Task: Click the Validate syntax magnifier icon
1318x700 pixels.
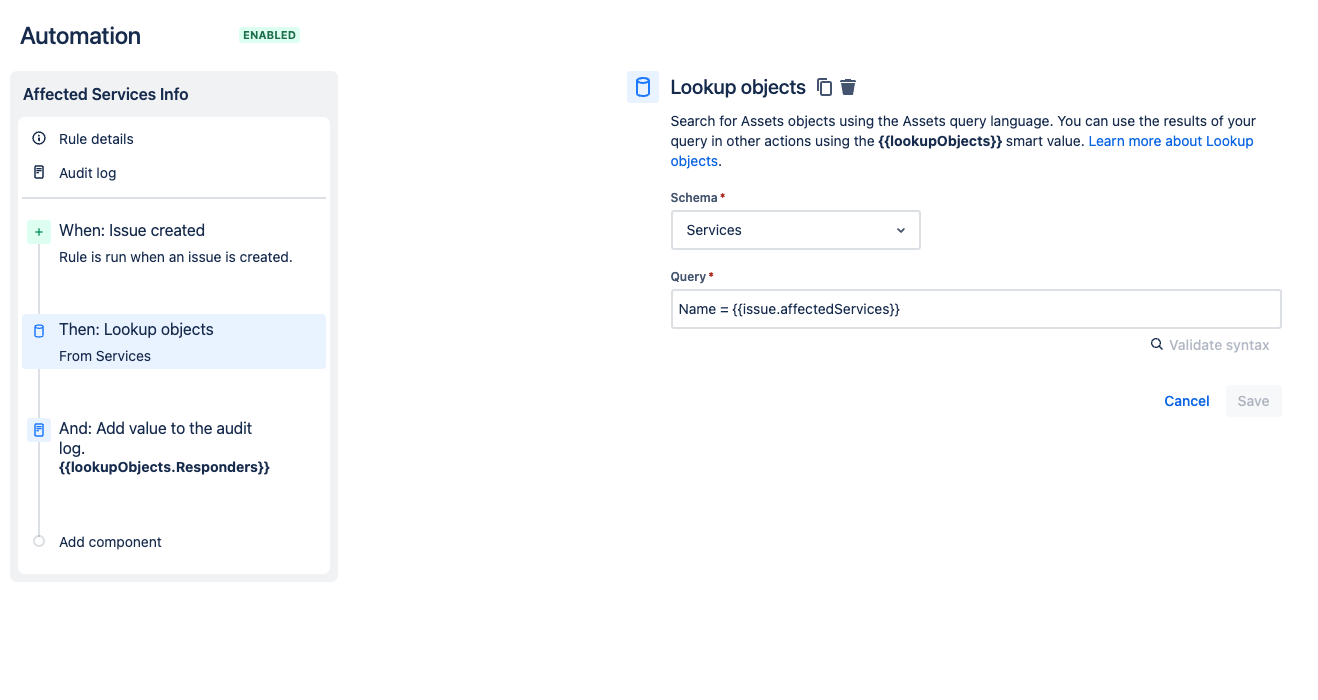Action: pos(1157,344)
